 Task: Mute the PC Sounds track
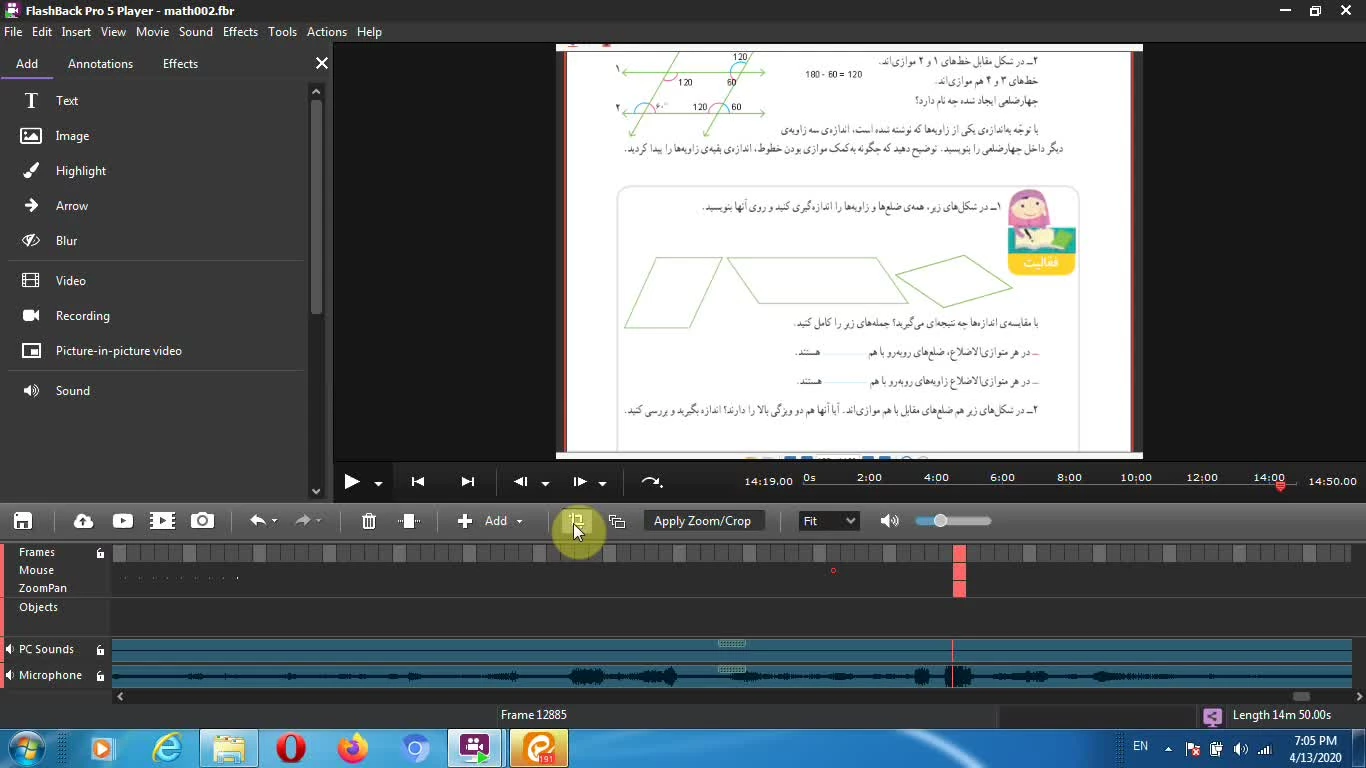(10, 650)
